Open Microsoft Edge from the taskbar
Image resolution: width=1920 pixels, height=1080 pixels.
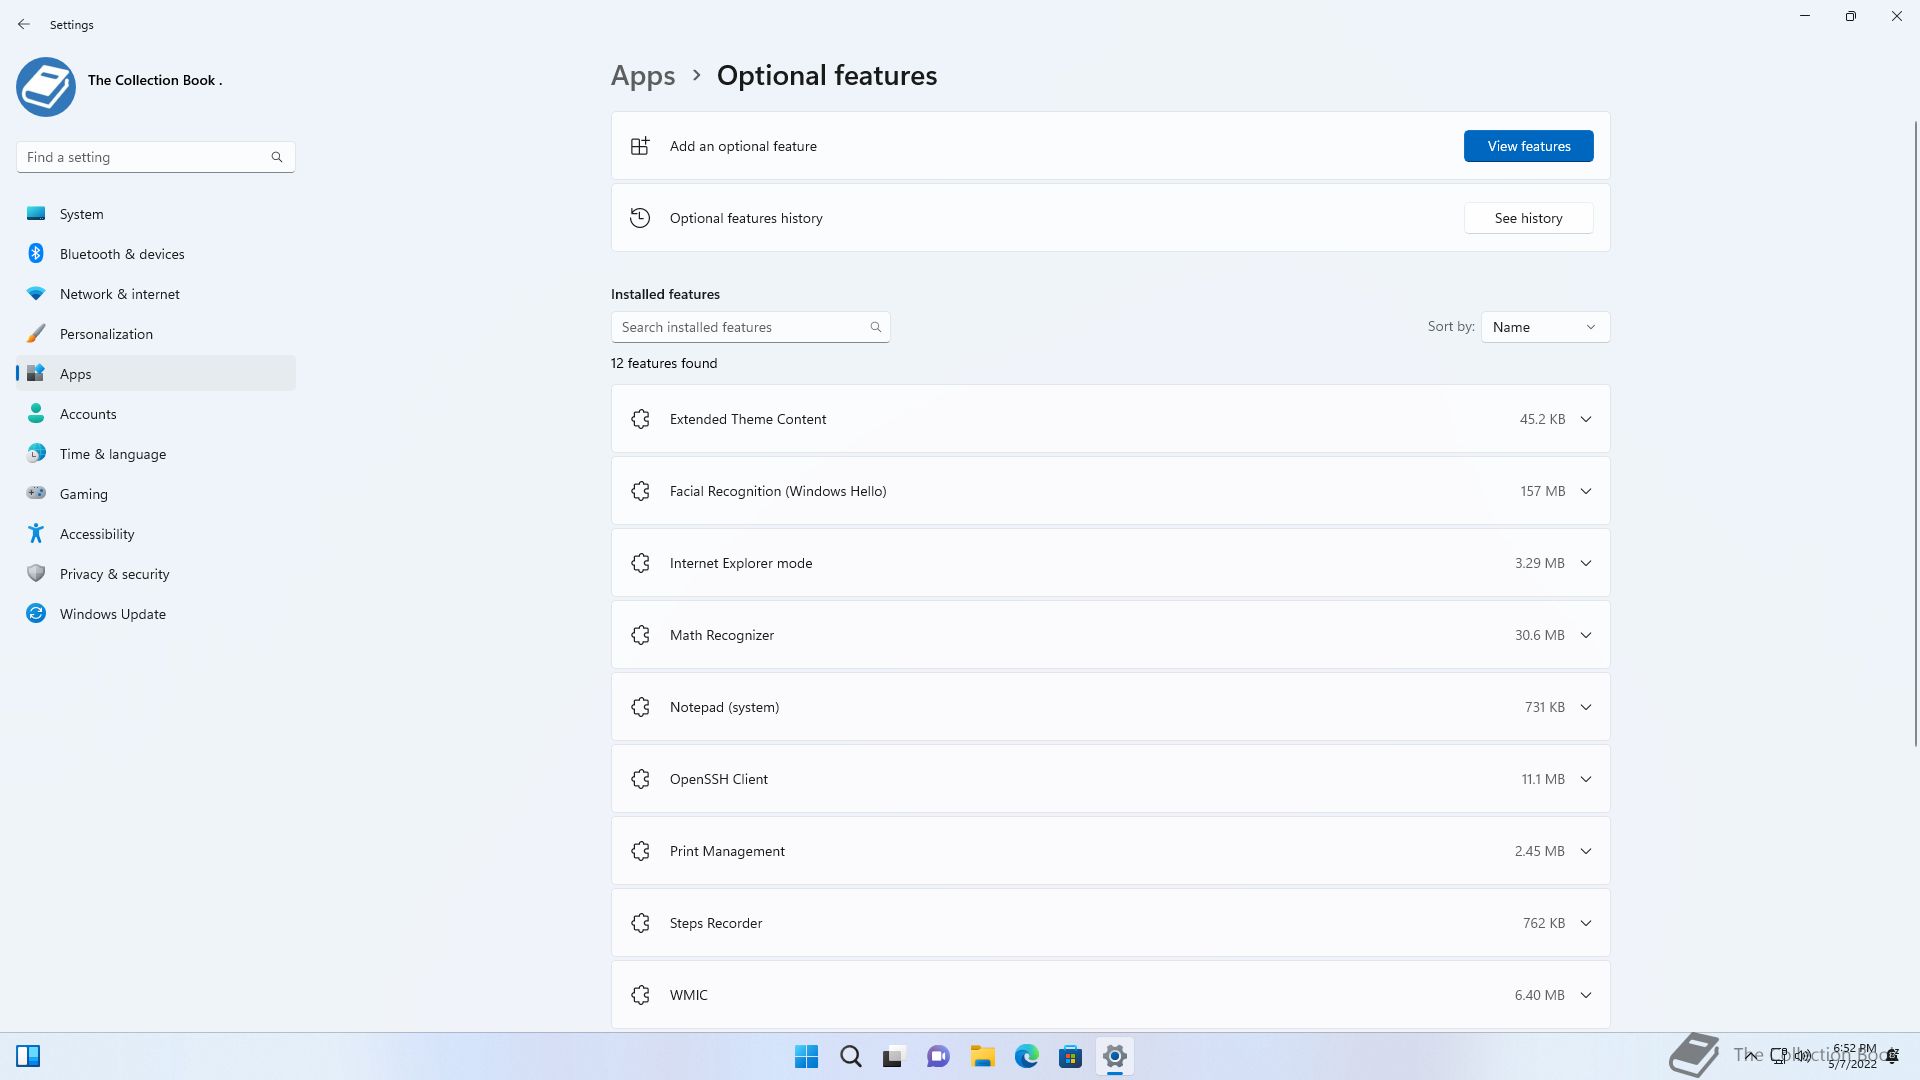1026,1056
